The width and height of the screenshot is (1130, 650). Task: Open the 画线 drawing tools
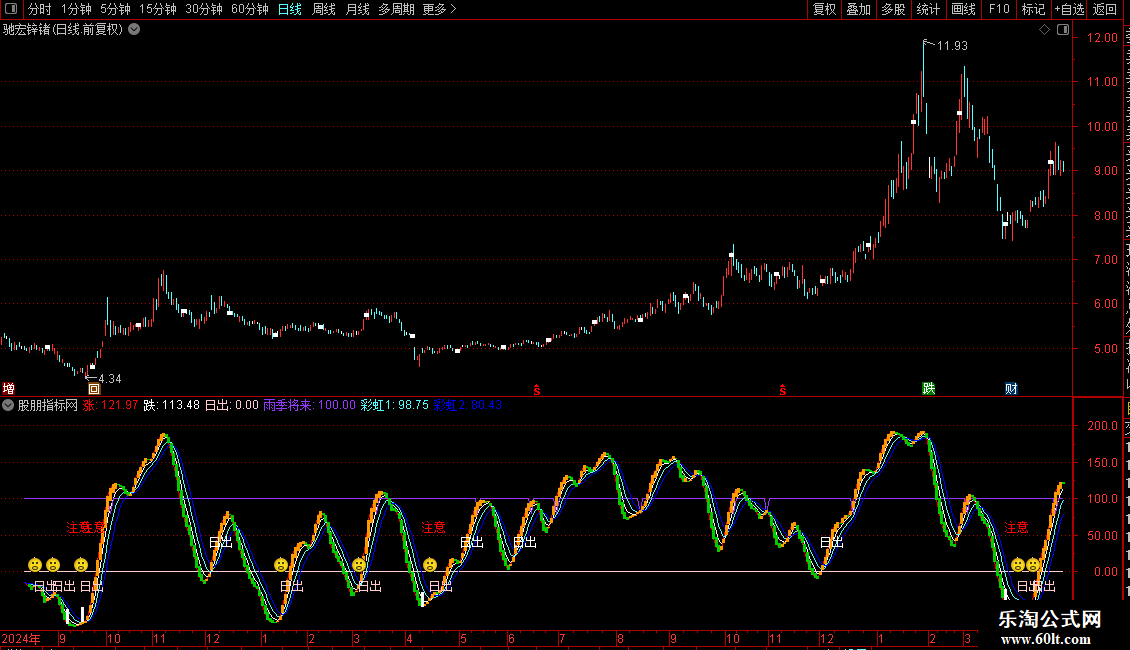(964, 9)
